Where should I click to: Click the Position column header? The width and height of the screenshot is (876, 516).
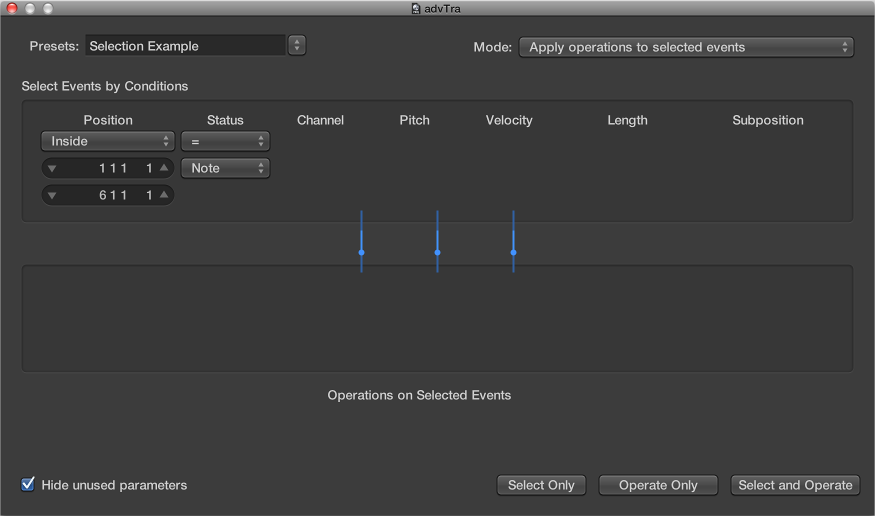[108, 120]
